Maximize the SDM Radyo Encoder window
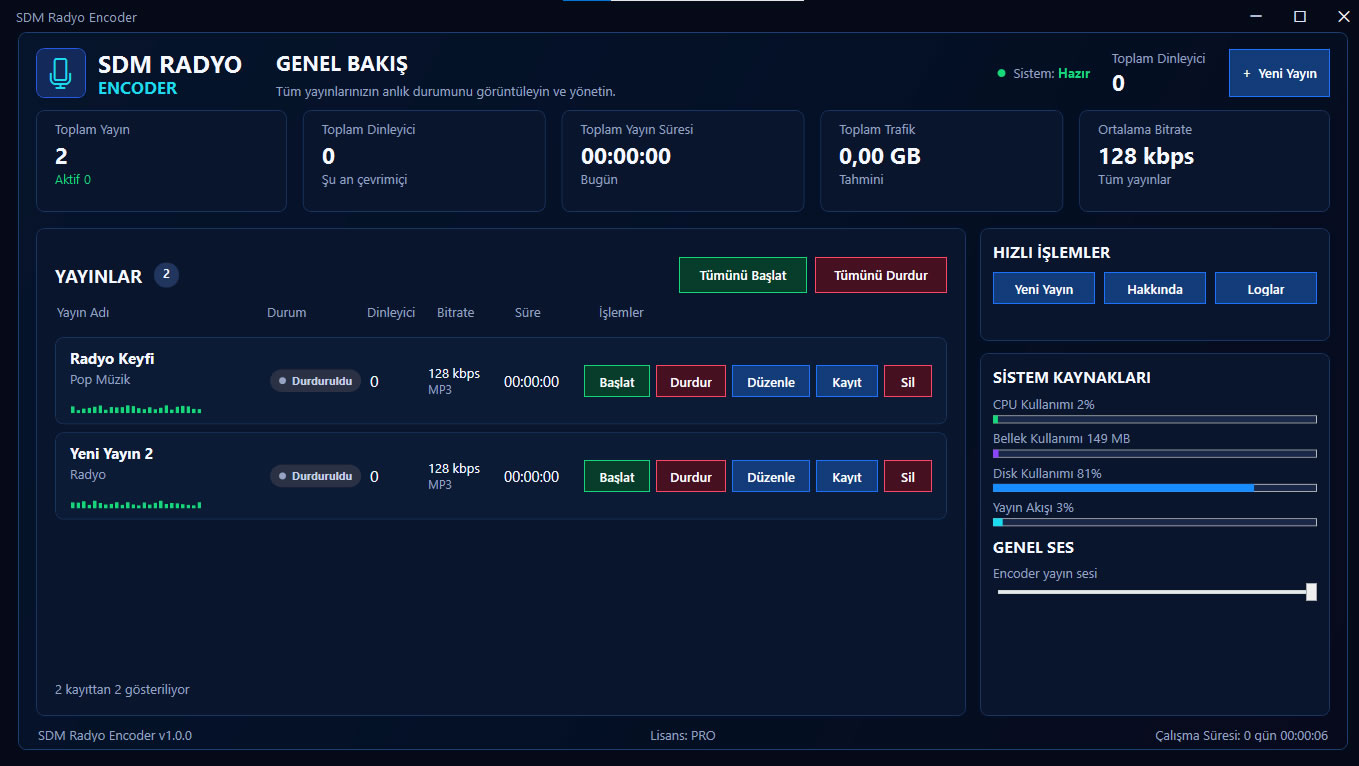 pyautogui.click(x=1300, y=16)
